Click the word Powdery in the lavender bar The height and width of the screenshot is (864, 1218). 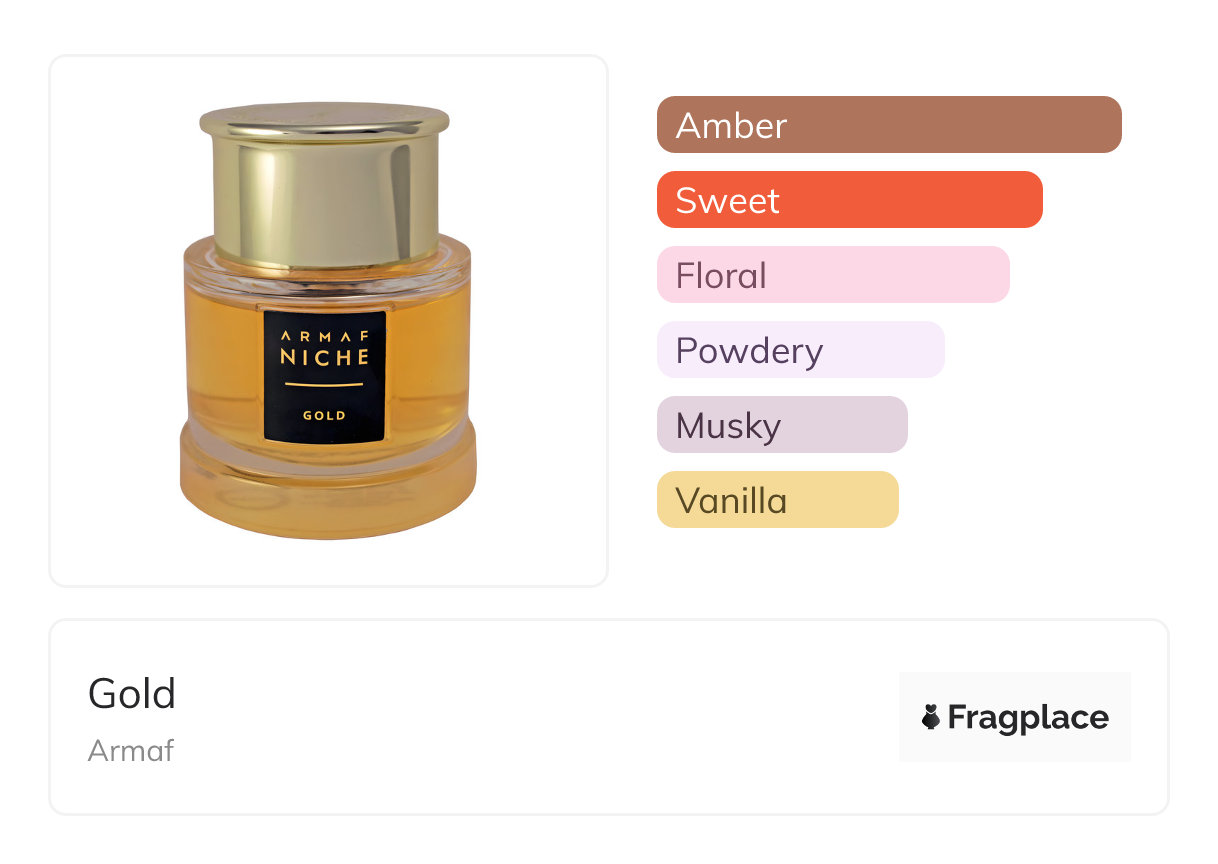(x=749, y=351)
